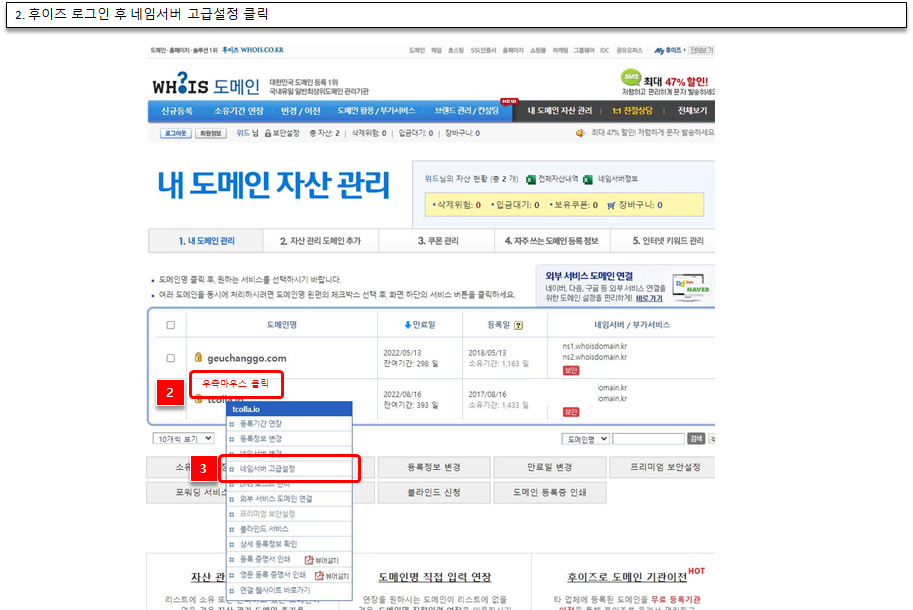Screen dimensions: 913x610
Task: Open the 전체보기 nav item
Action: click(x=692, y=111)
